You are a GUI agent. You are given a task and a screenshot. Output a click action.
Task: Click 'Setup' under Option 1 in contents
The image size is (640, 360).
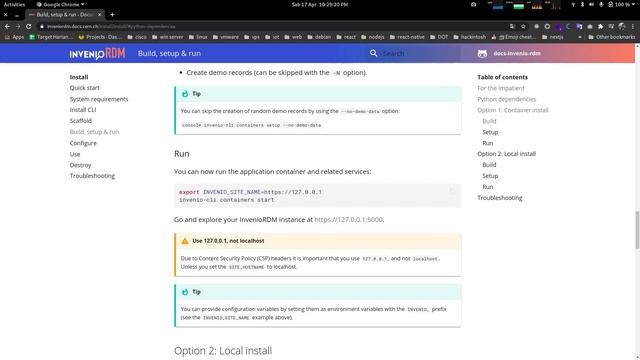pos(490,132)
